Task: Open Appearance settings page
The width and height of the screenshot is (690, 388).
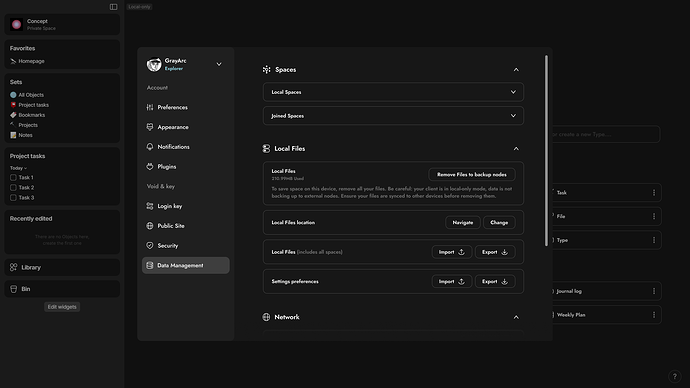Action: (185, 127)
